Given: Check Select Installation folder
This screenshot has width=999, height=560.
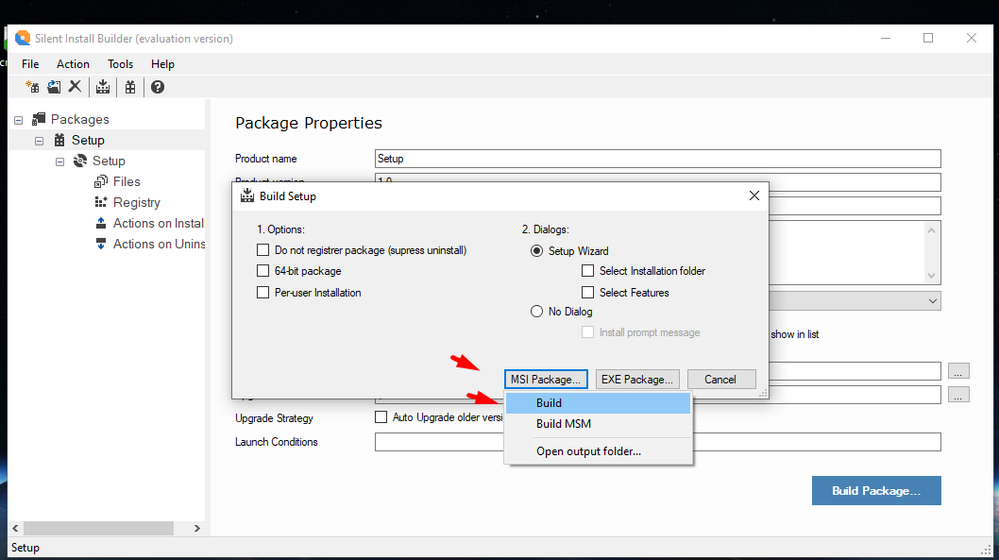Looking at the screenshot, I should click(587, 271).
